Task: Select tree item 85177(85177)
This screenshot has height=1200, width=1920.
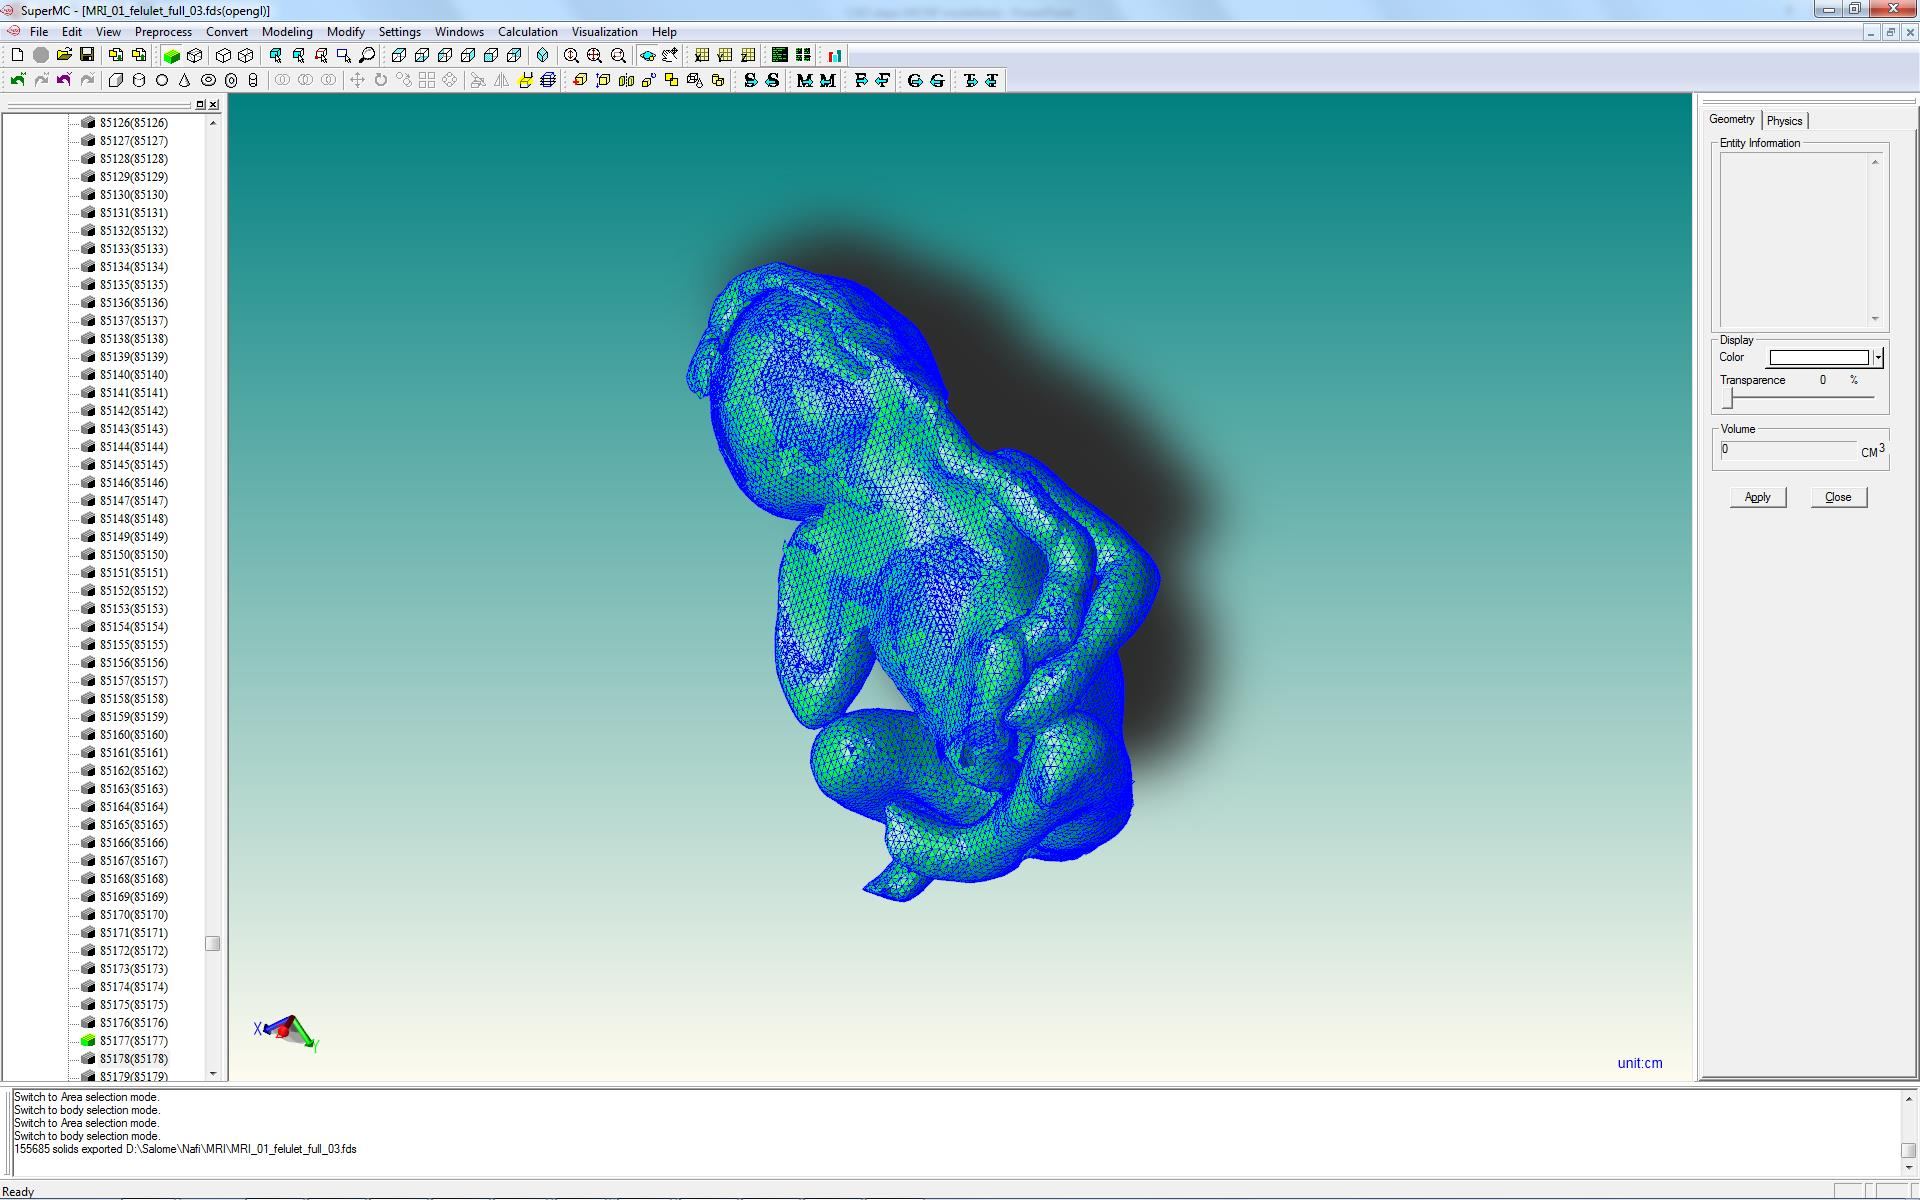Action: tap(133, 1041)
